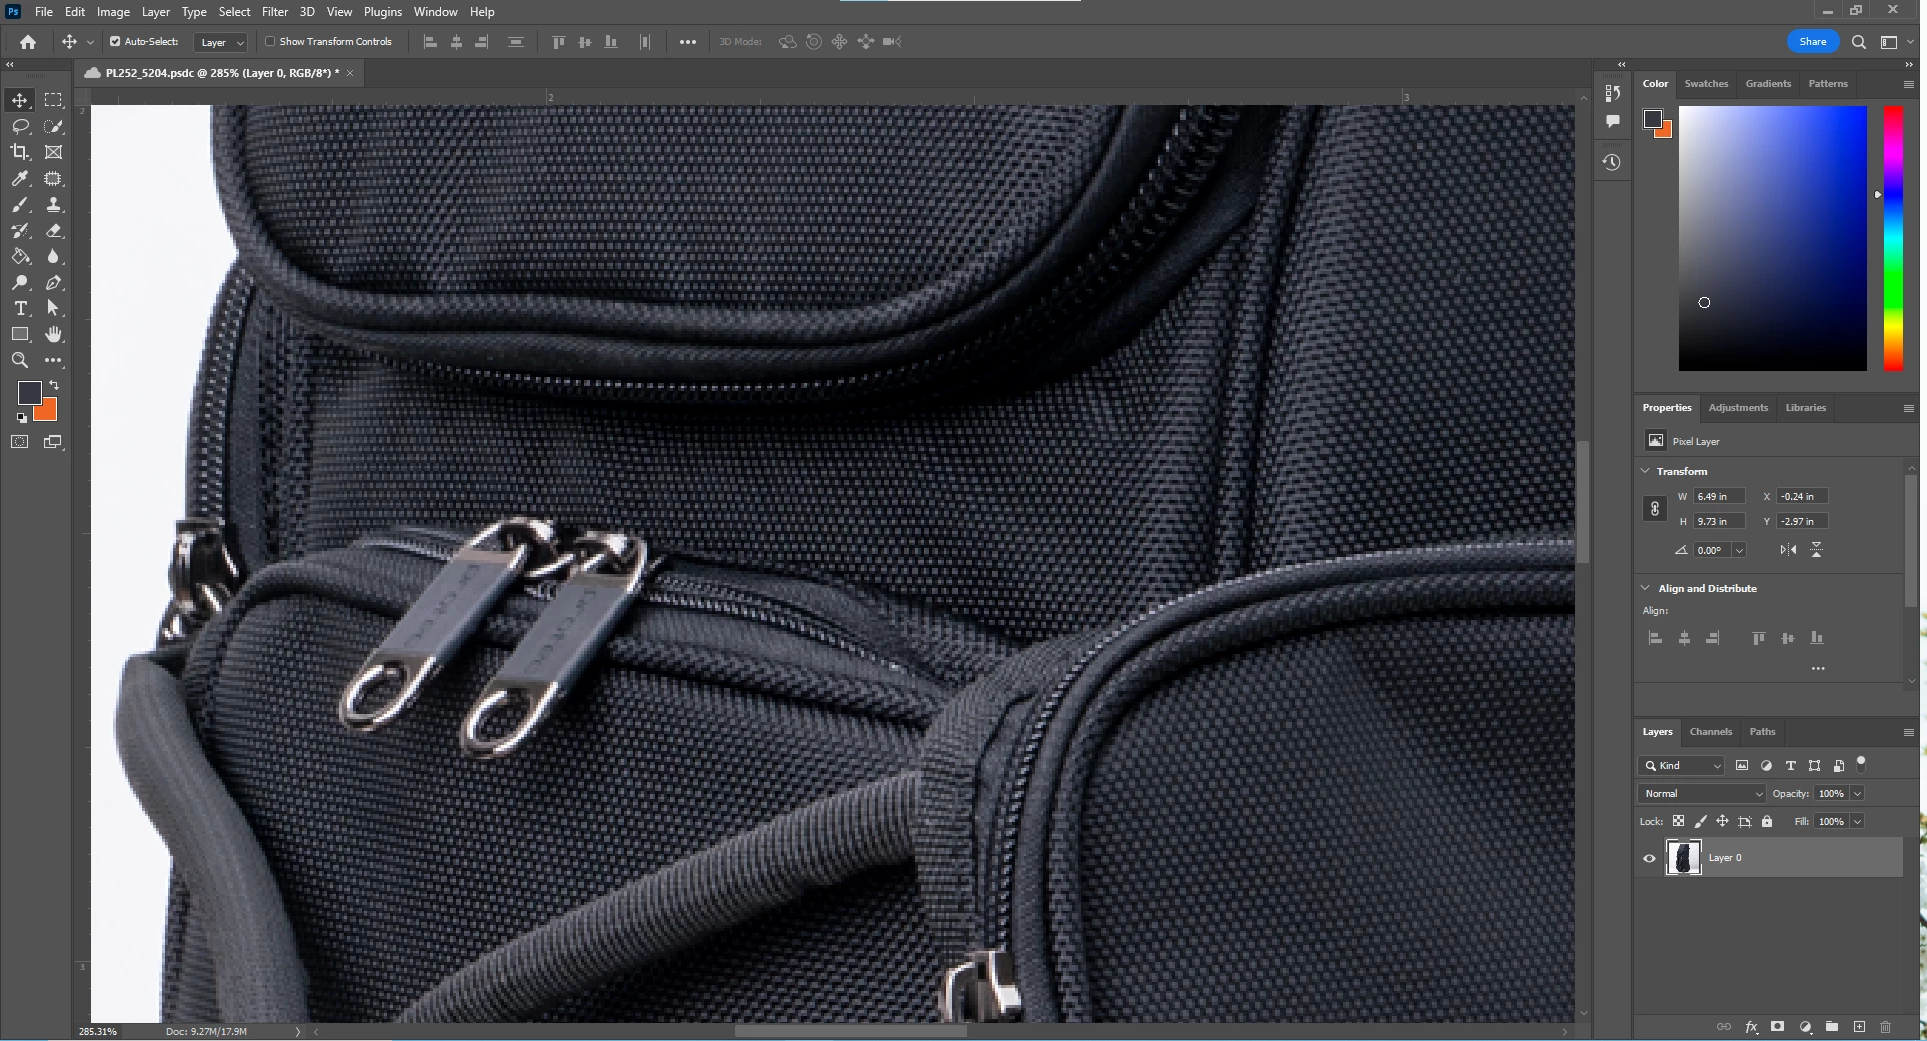The height and width of the screenshot is (1041, 1927).
Task: Swap foreground and background colors
Action: (54, 385)
